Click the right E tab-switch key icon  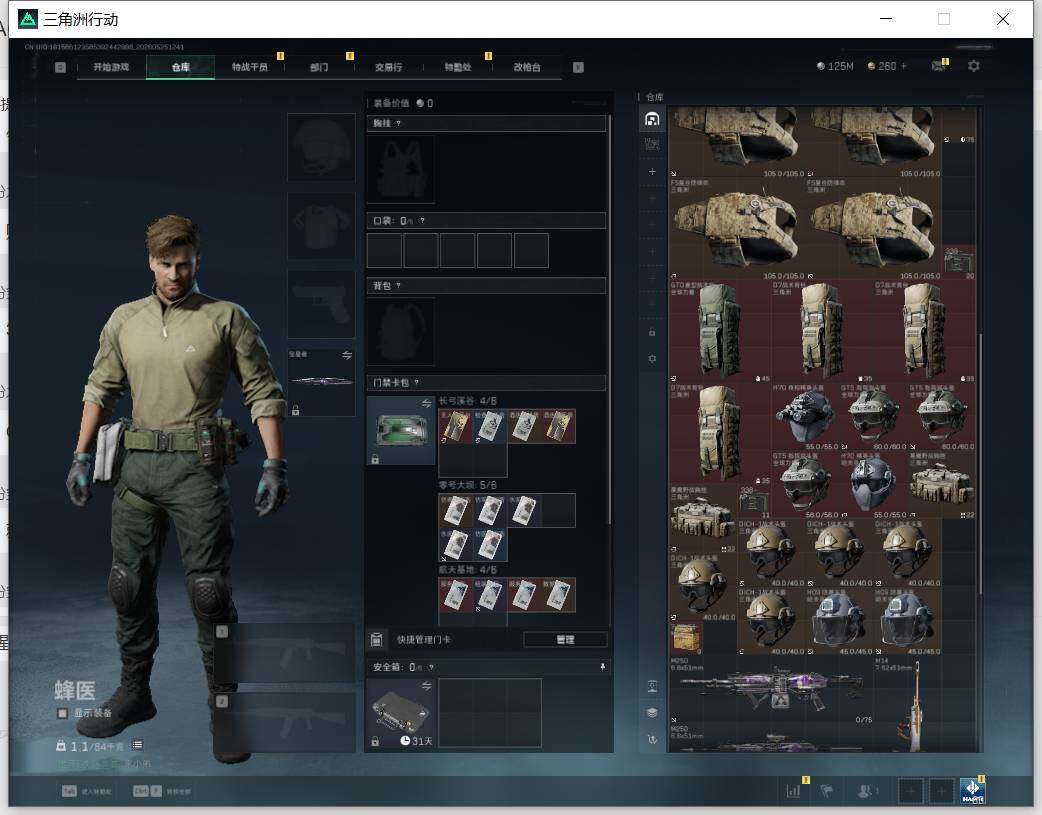pyautogui.click(x=578, y=67)
